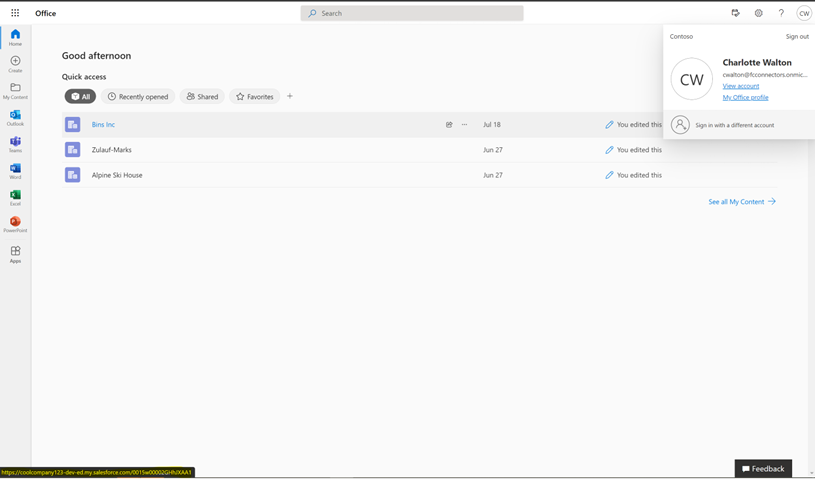Launch Teams from the sidebar
This screenshot has height=479, width=815.
pos(15,144)
